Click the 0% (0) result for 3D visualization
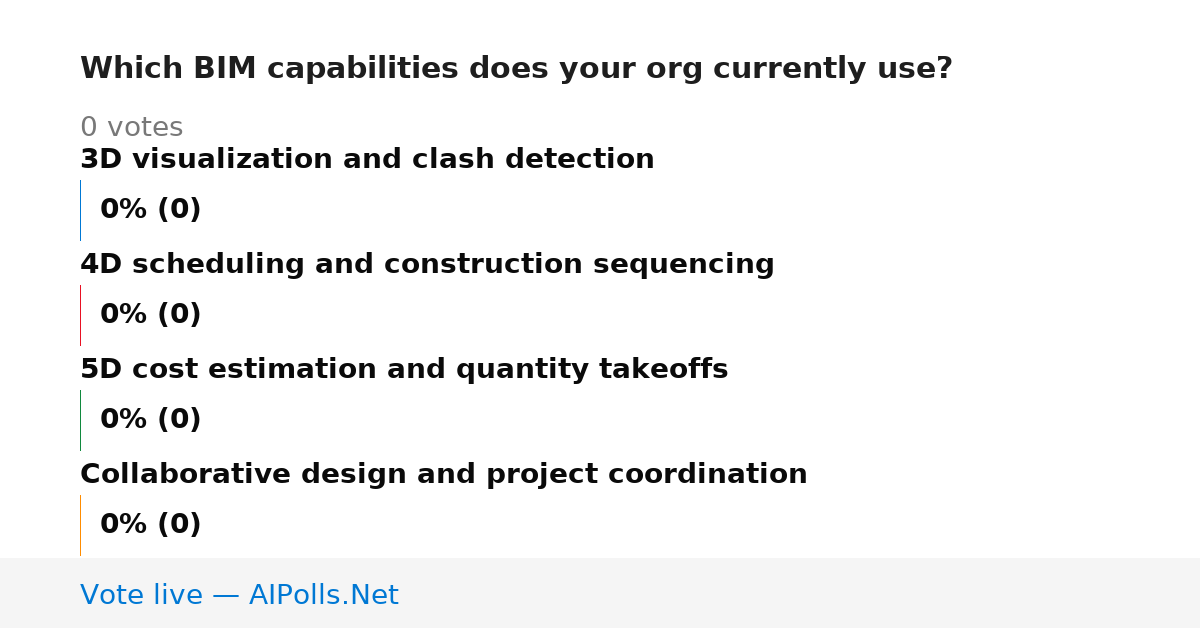1200x628 pixels. pos(150,210)
